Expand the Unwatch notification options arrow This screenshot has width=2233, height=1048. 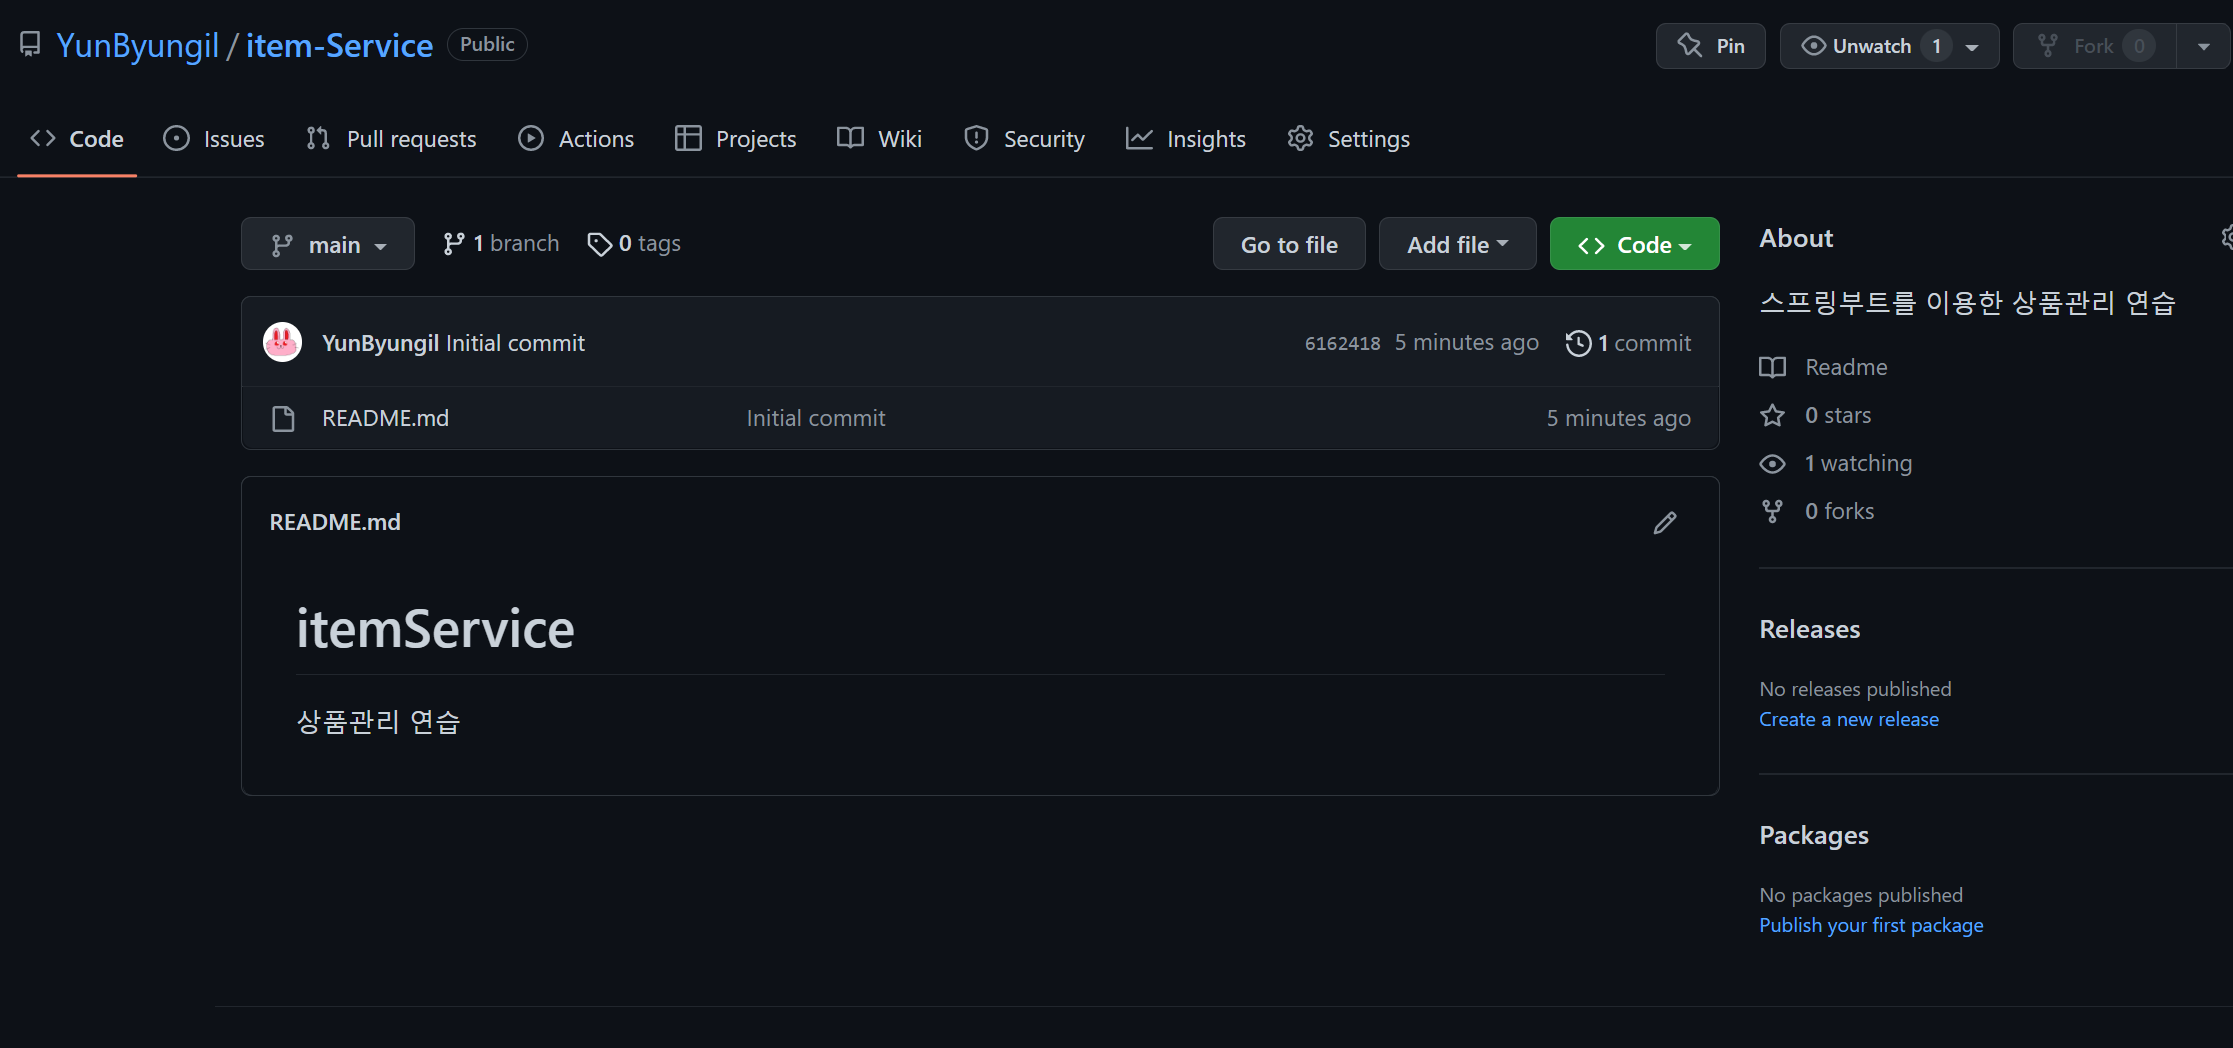(1972, 46)
